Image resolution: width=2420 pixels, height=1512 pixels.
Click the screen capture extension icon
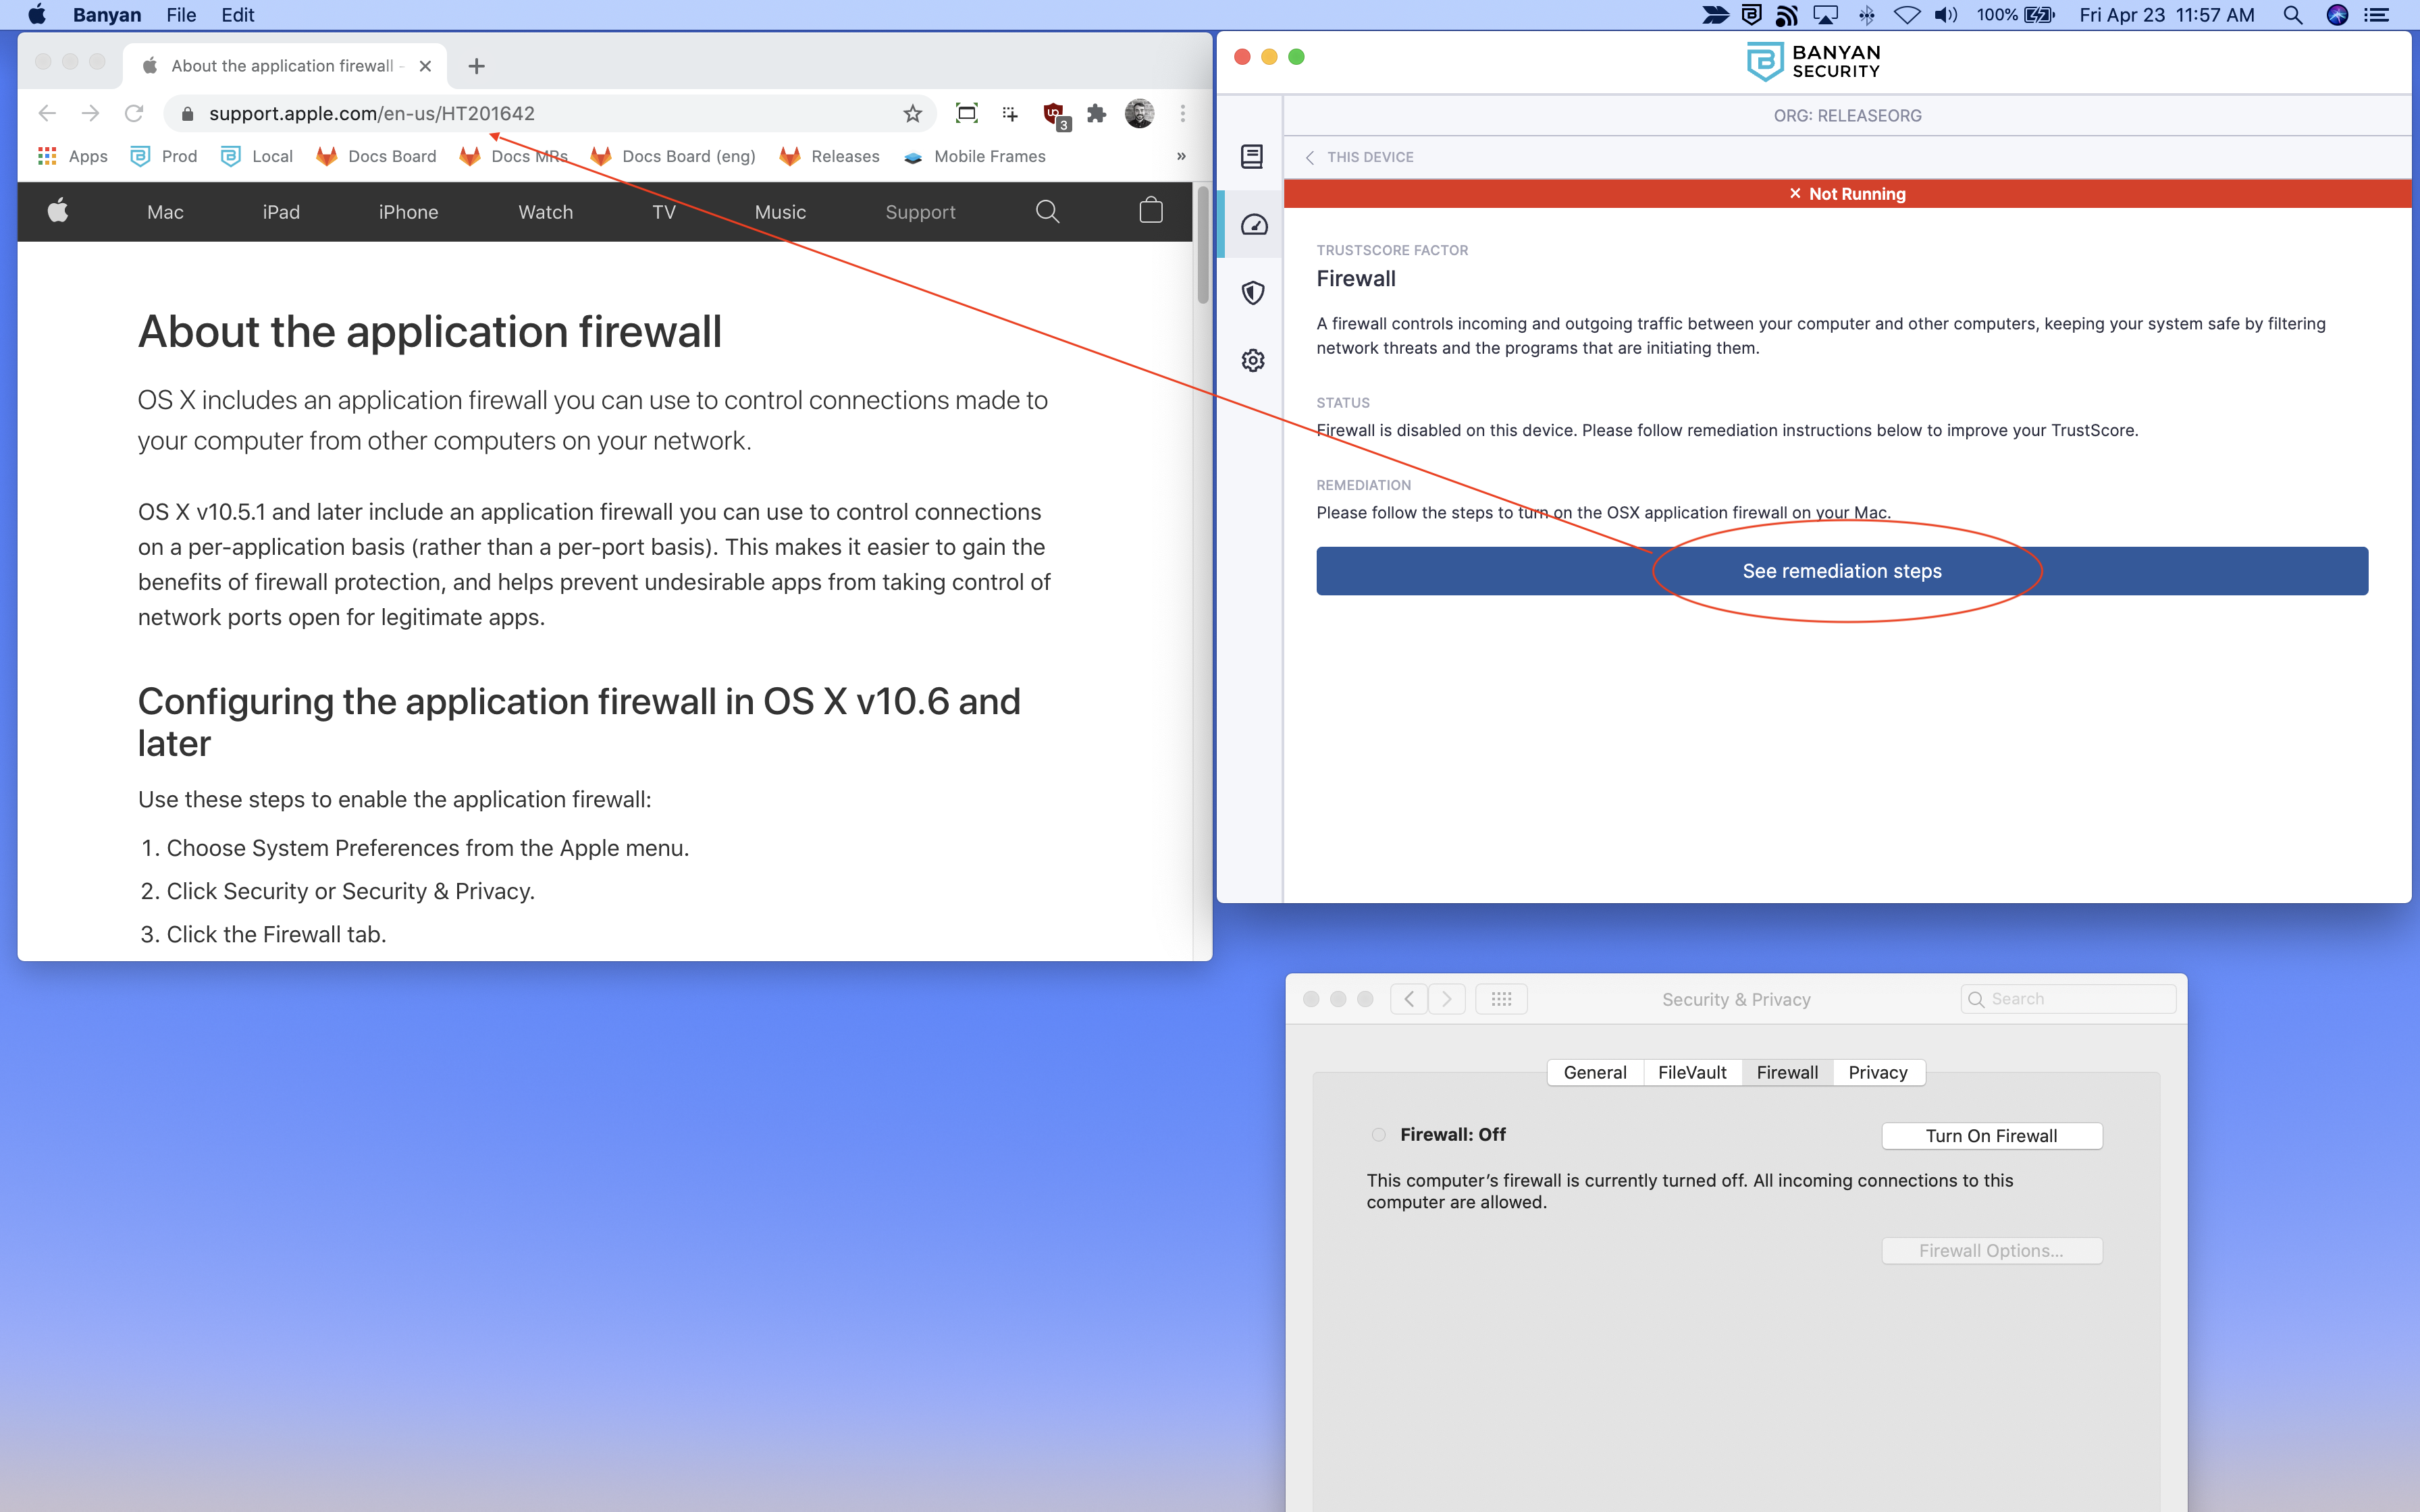[x=966, y=113]
